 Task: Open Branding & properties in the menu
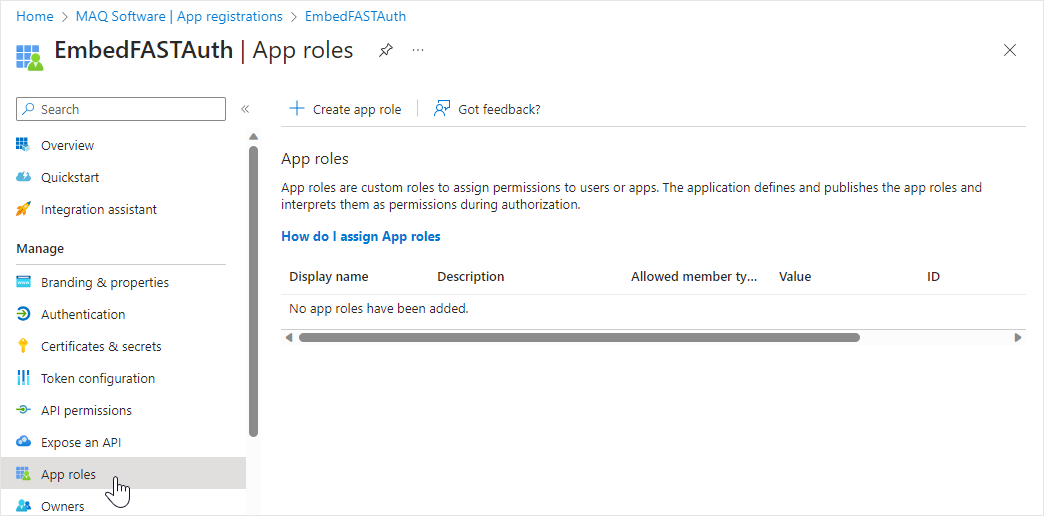click(x=104, y=282)
